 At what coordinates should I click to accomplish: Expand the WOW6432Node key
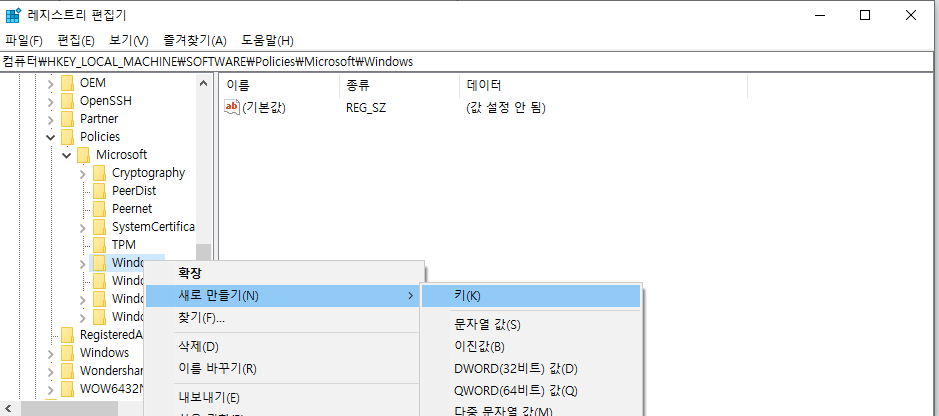coord(51,389)
